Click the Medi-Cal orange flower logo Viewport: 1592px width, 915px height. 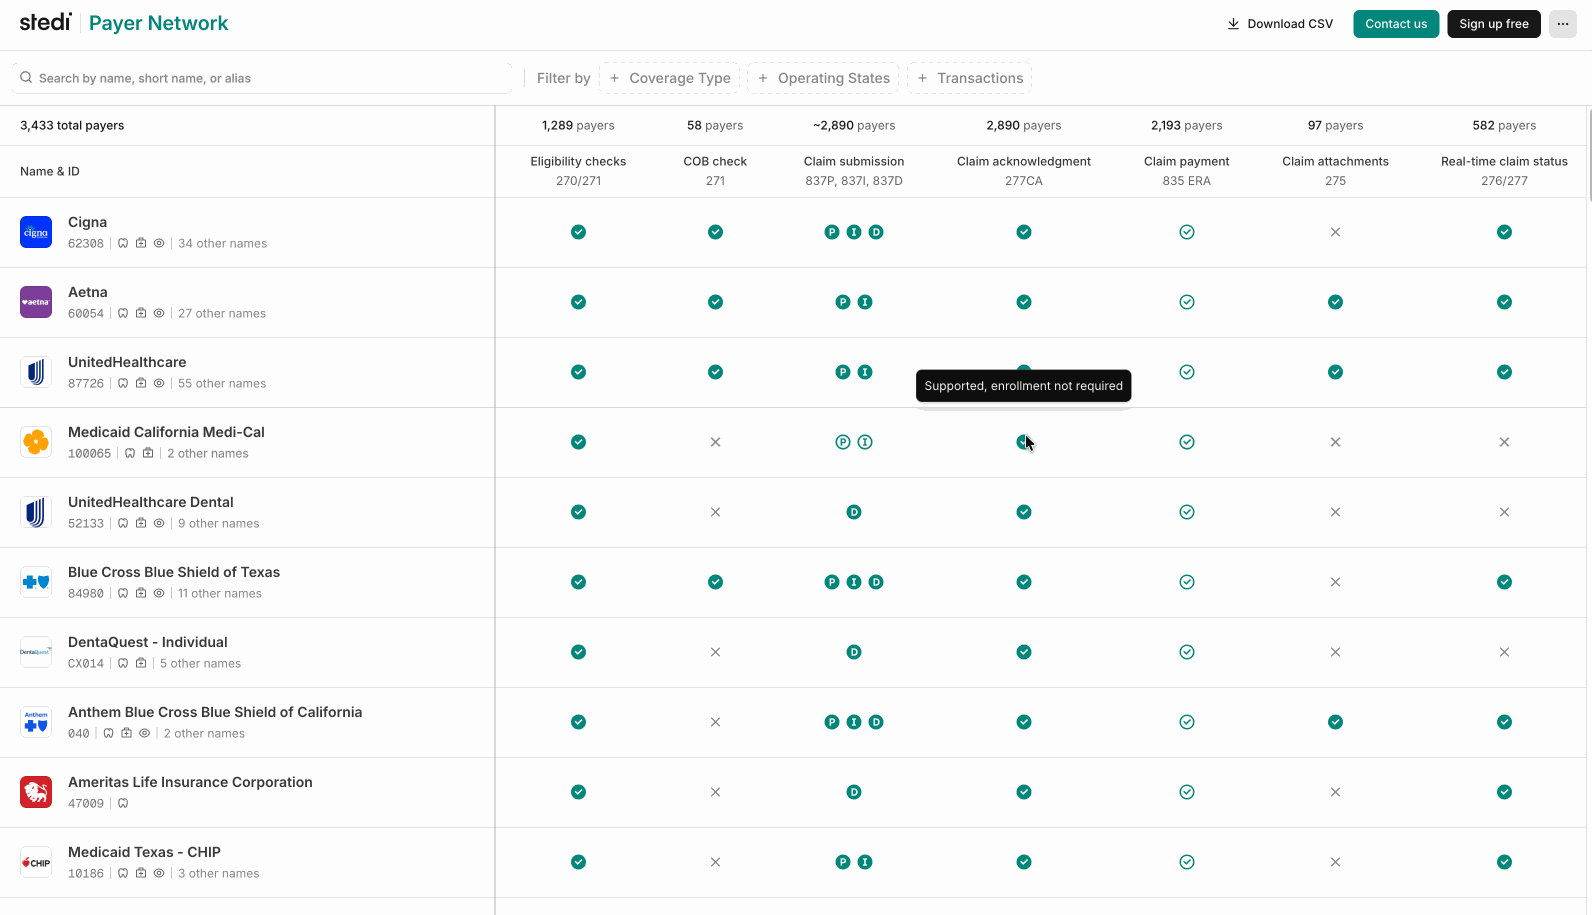36,442
